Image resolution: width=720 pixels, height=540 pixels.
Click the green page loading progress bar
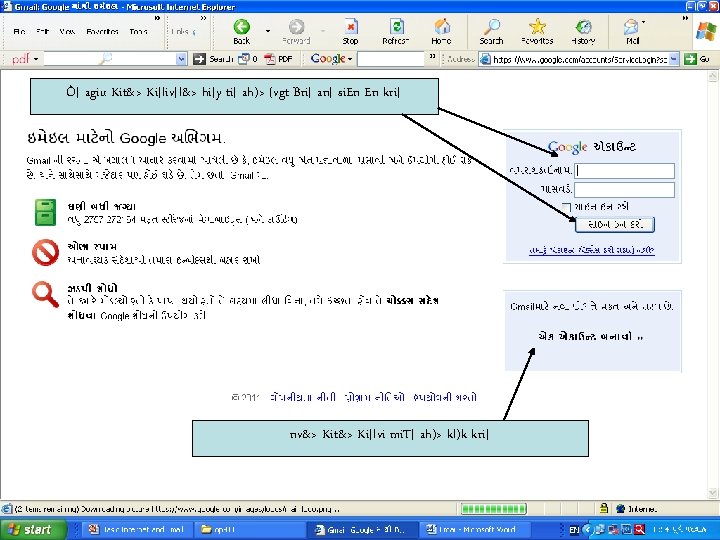494,508
